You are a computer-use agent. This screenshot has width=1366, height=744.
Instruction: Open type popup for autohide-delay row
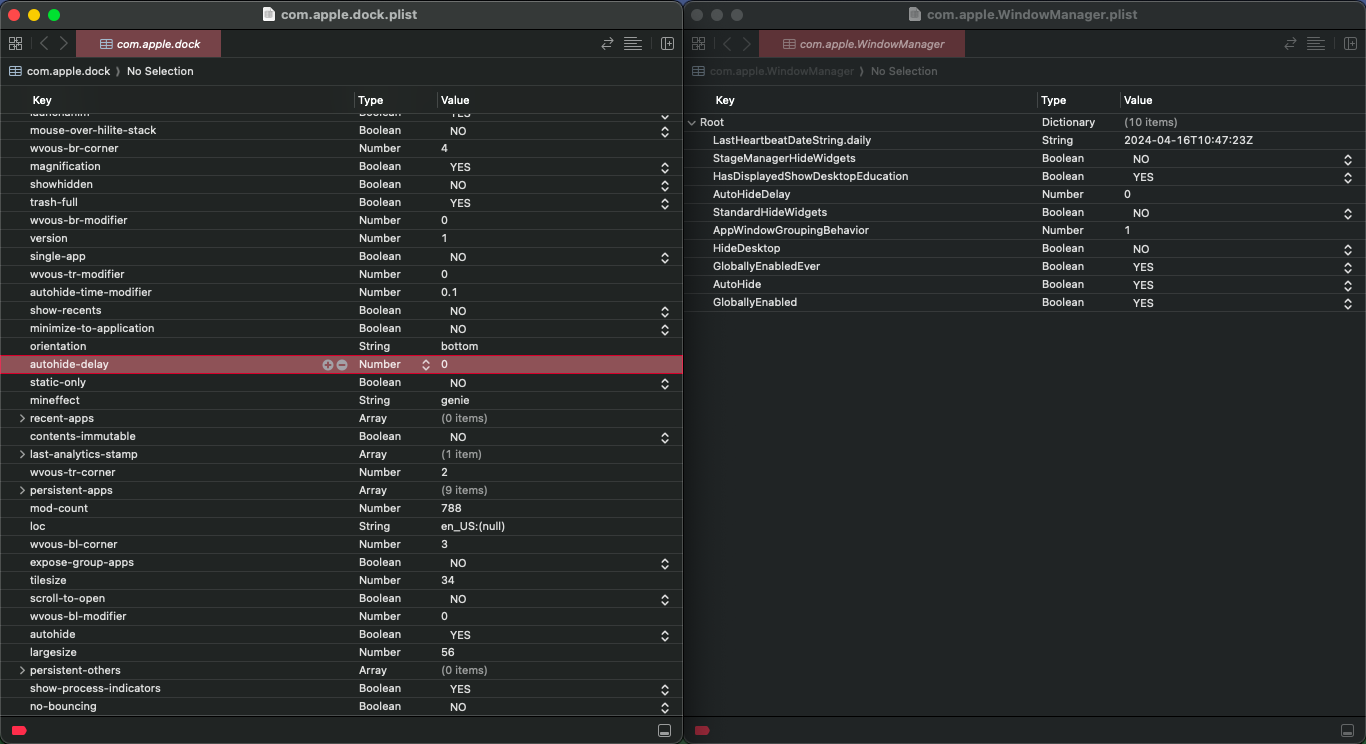425,365
